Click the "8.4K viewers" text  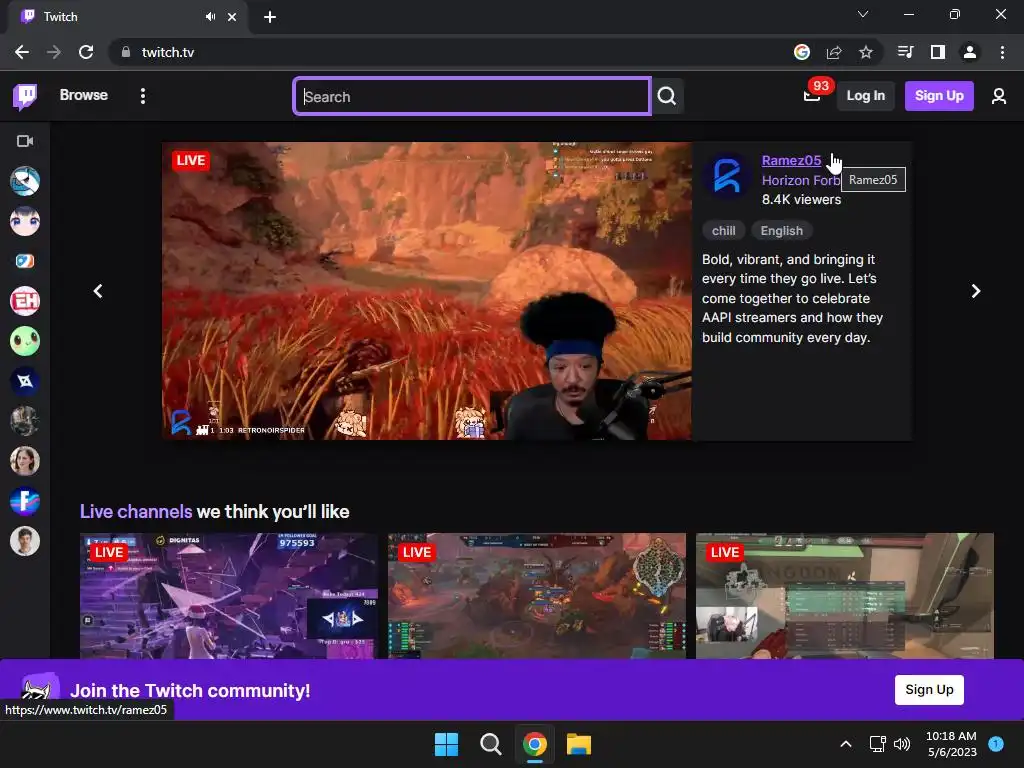point(801,200)
